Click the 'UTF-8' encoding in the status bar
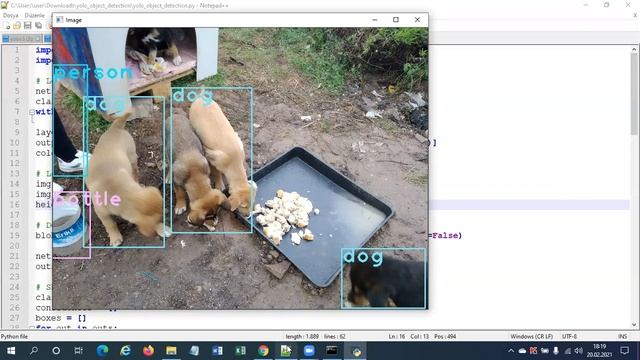The height and width of the screenshot is (360, 640). pos(569,336)
